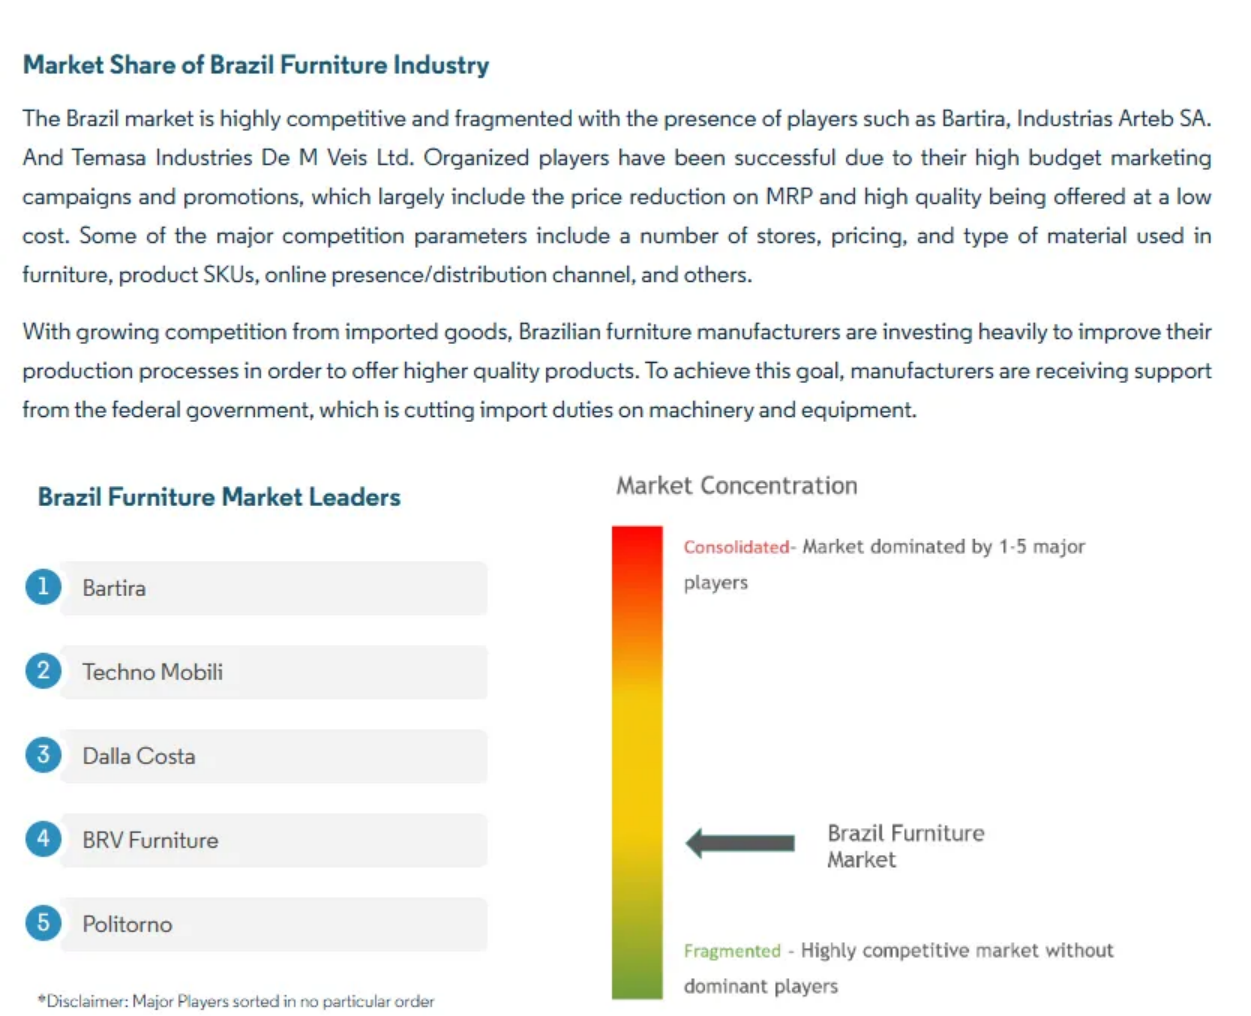This screenshot has height=1016, width=1251.
Task: Click the Brazil Furniture Market Leaders heading
Action: pyautogui.click(x=219, y=497)
